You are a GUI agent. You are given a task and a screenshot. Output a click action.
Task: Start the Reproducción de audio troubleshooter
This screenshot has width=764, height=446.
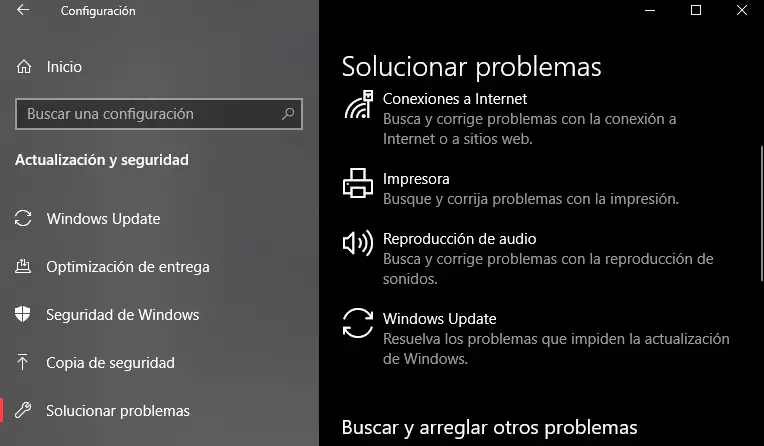[x=460, y=239]
